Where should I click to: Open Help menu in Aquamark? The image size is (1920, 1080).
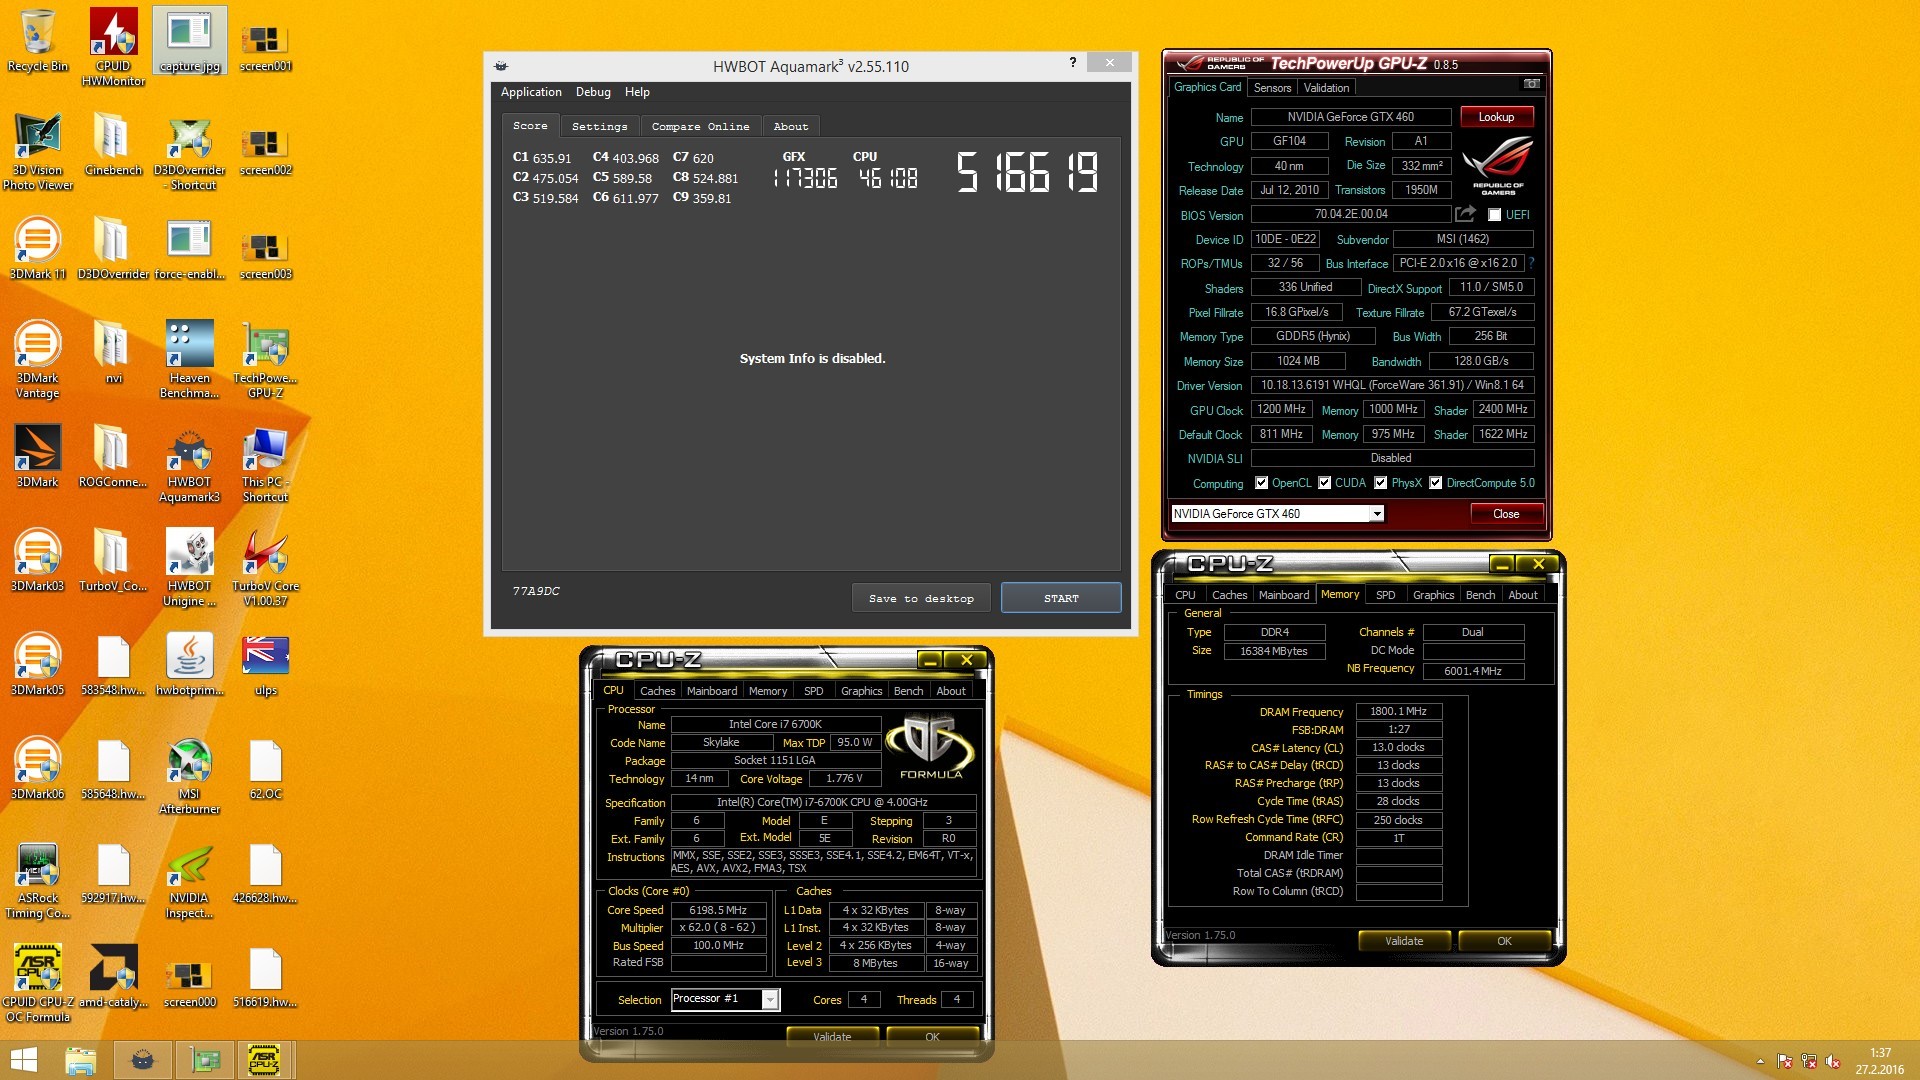[x=637, y=92]
